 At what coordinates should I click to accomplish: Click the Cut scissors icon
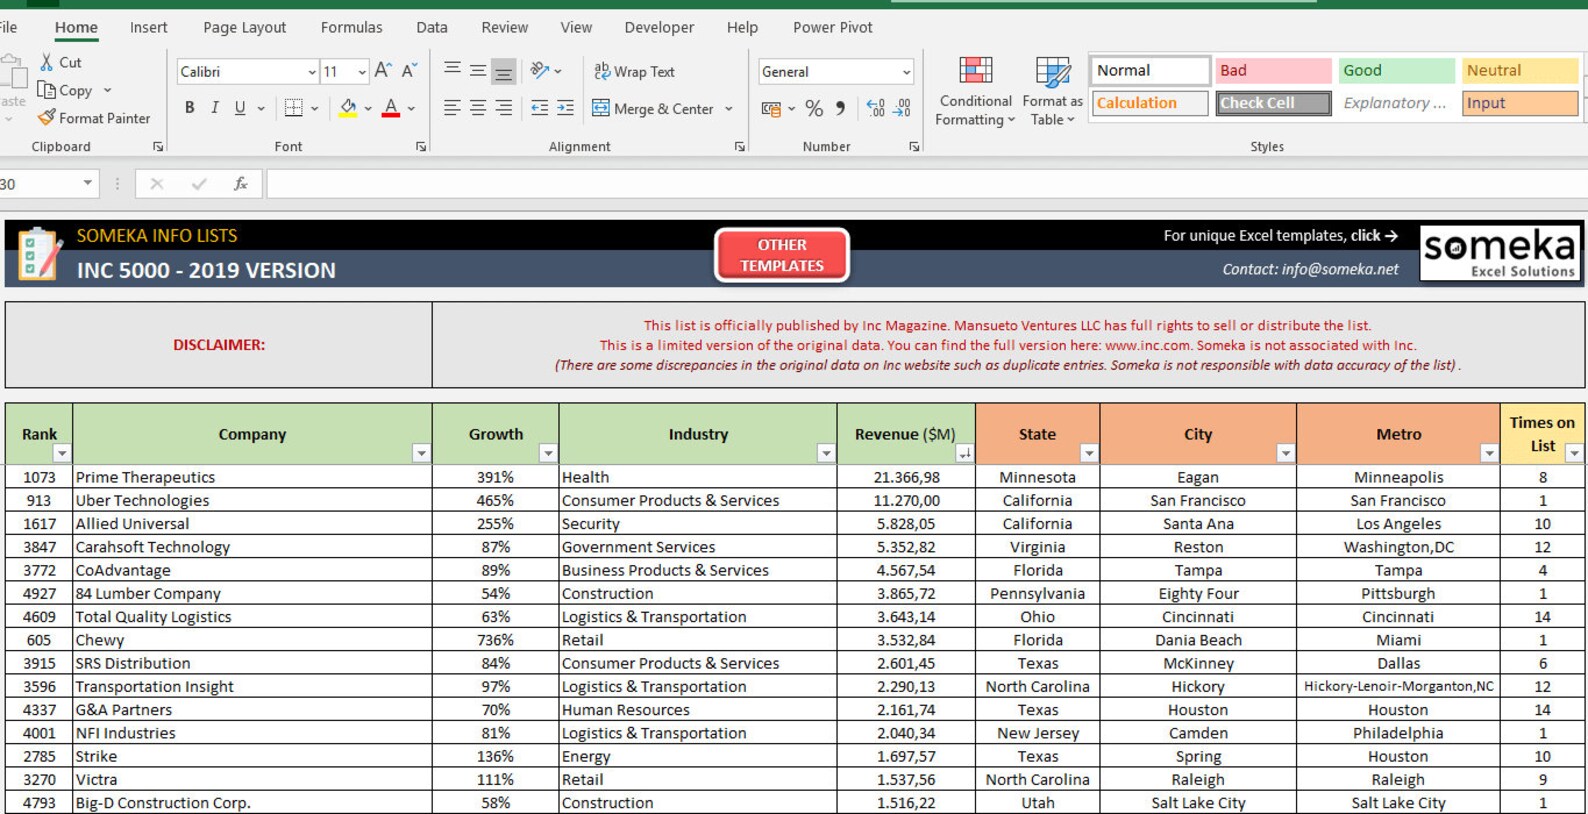click(47, 62)
